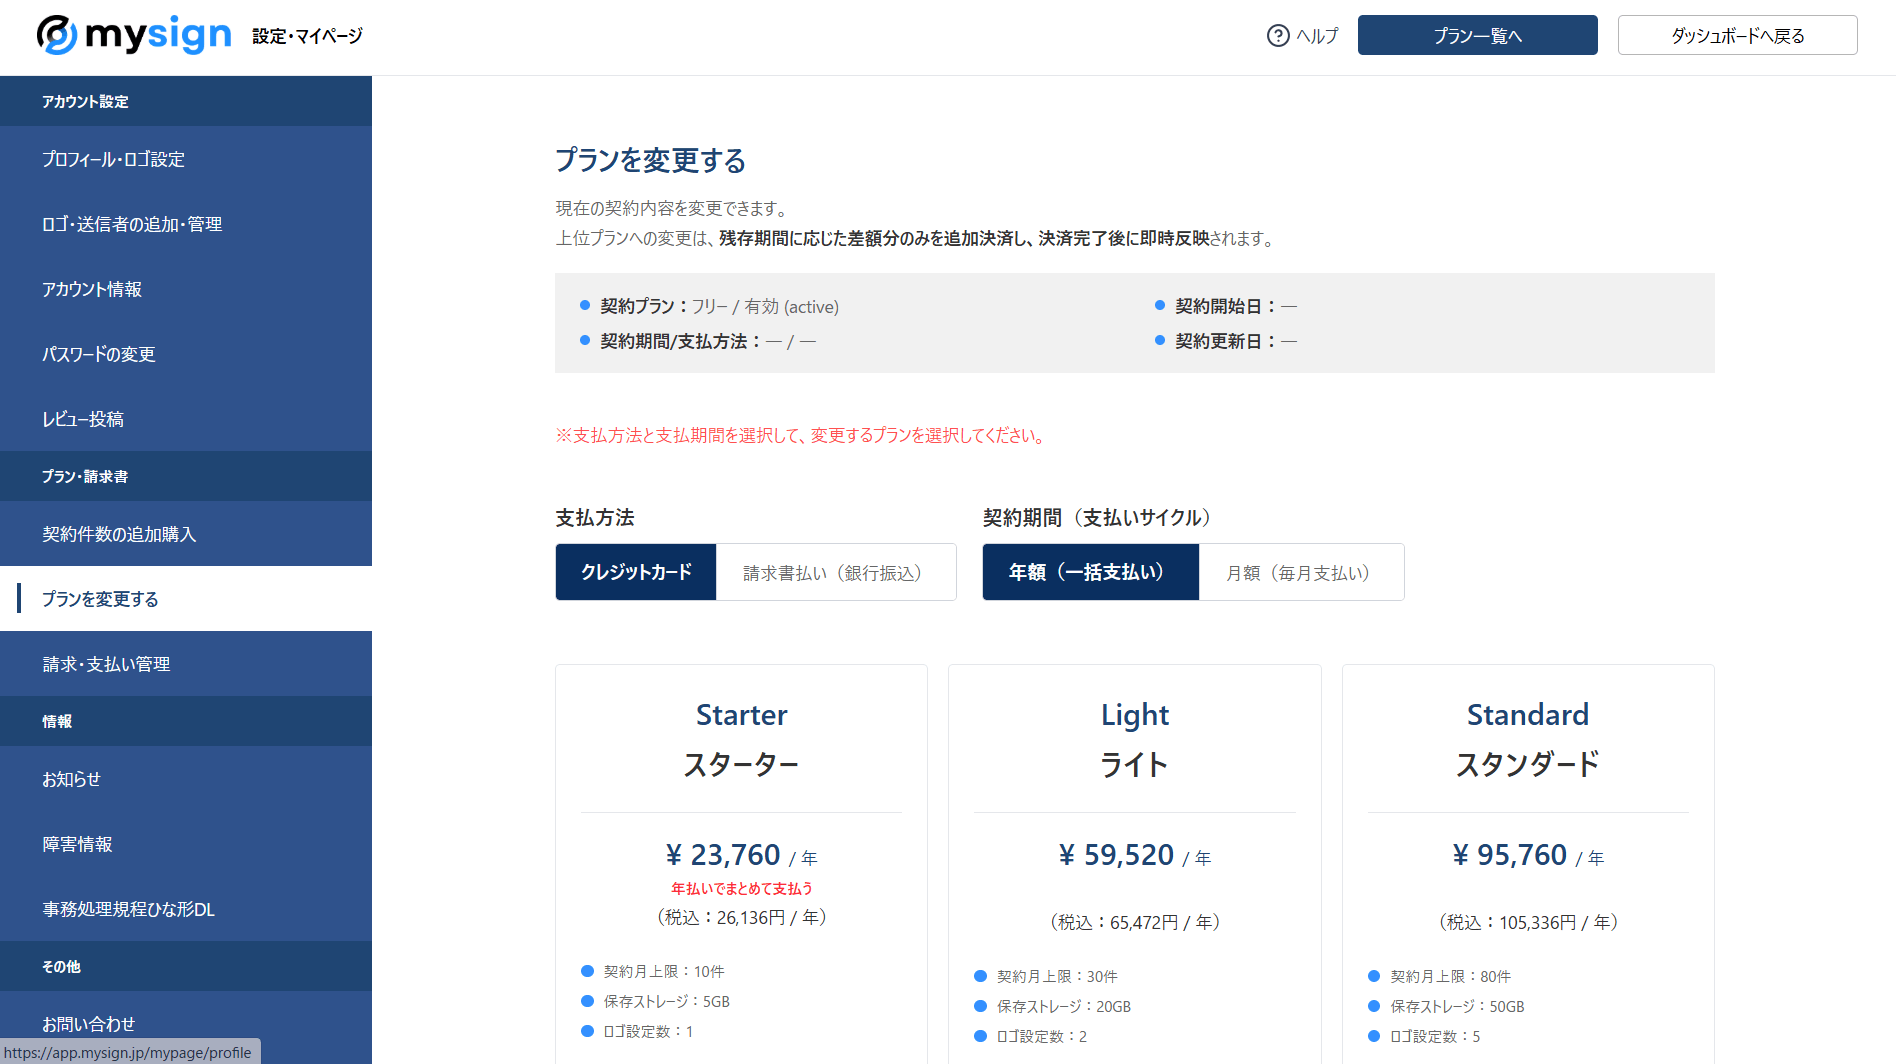Return to the dashboard via ダッシュボードへ戻る
Screen dimensions: 1896x1064
[1737, 35]
